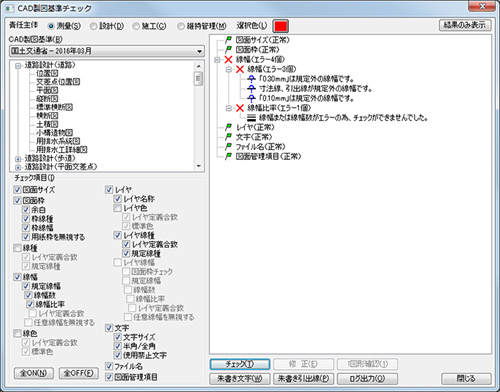The width and height of the screenshot is (500, 392).
Task: Select 「0.30mm」は規定外の線幅です result text
Action: point(306,79)
